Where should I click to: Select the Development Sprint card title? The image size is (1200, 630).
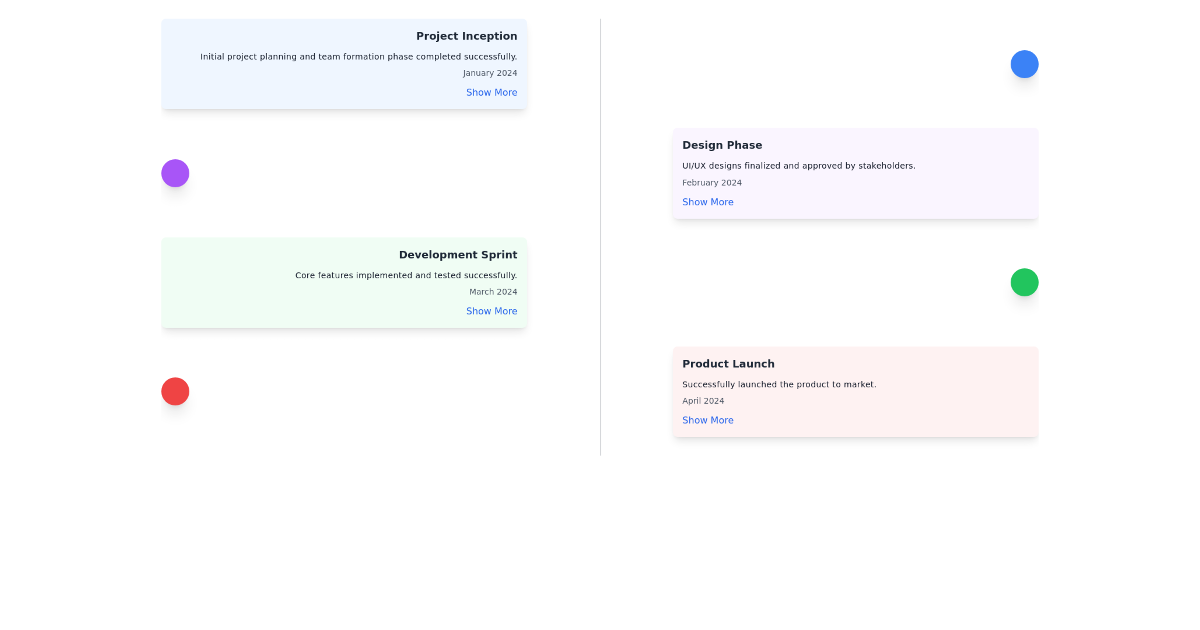tap(458, 254)
